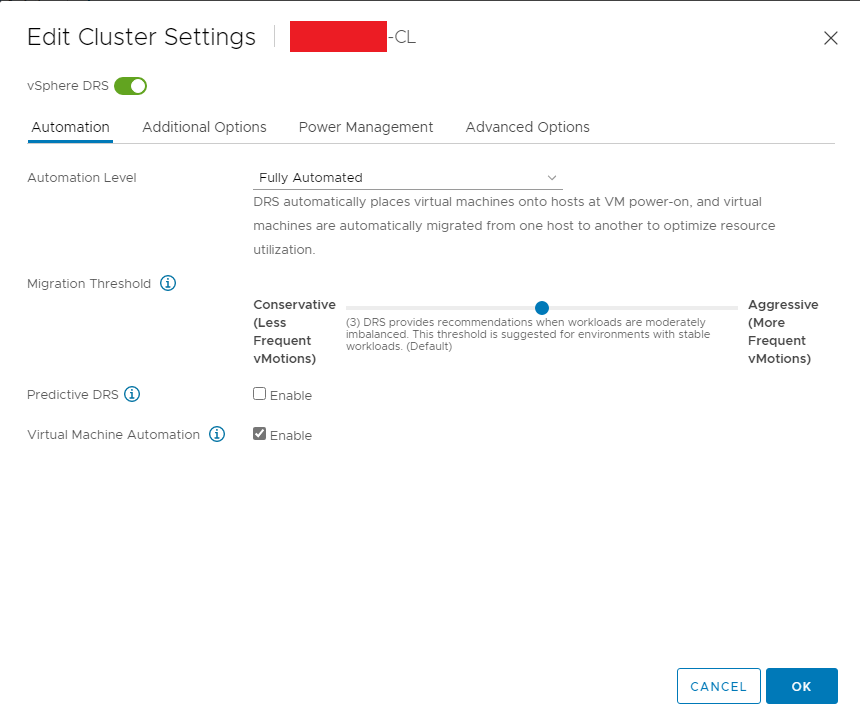Click the 'Virtual Machine Automation' label text
Image resolution: width=860 pixels, height=726 pixels.
114,435
